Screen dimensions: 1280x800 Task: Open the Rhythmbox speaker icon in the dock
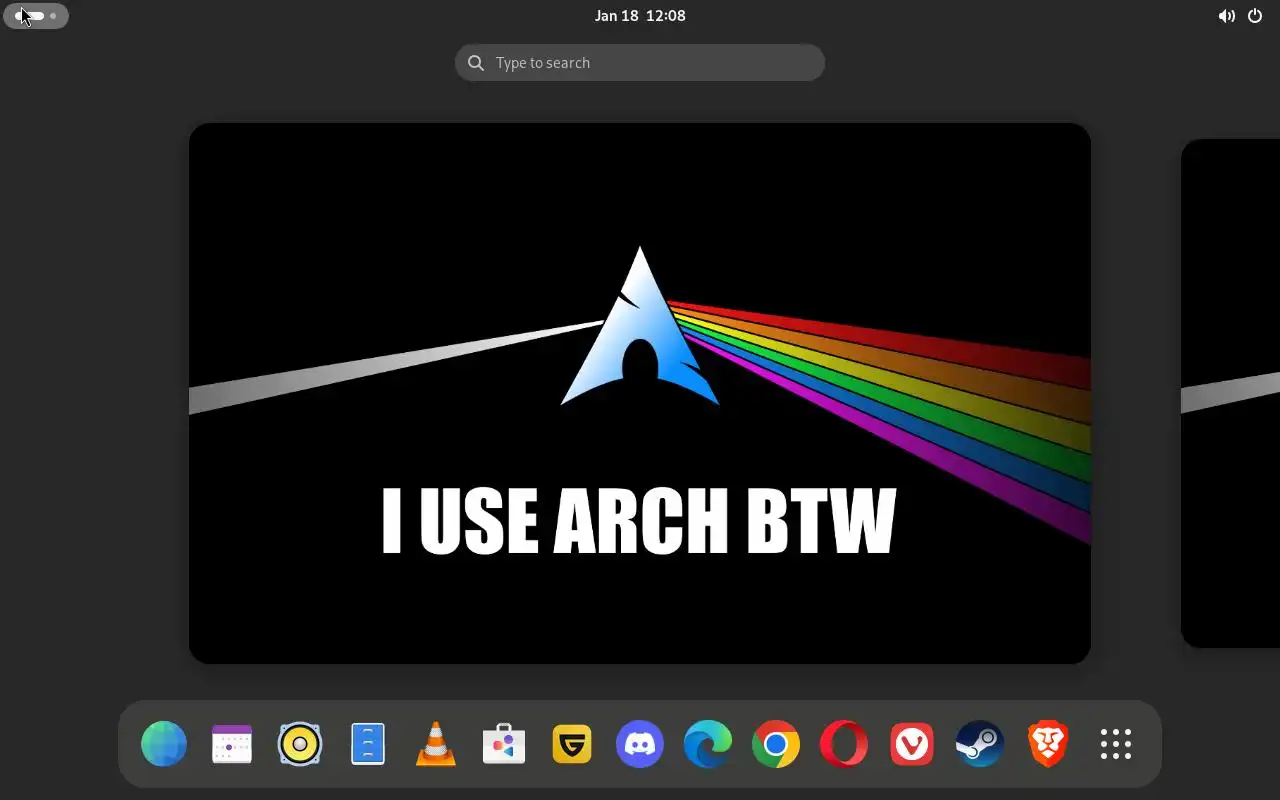click(x=300, y=744)
